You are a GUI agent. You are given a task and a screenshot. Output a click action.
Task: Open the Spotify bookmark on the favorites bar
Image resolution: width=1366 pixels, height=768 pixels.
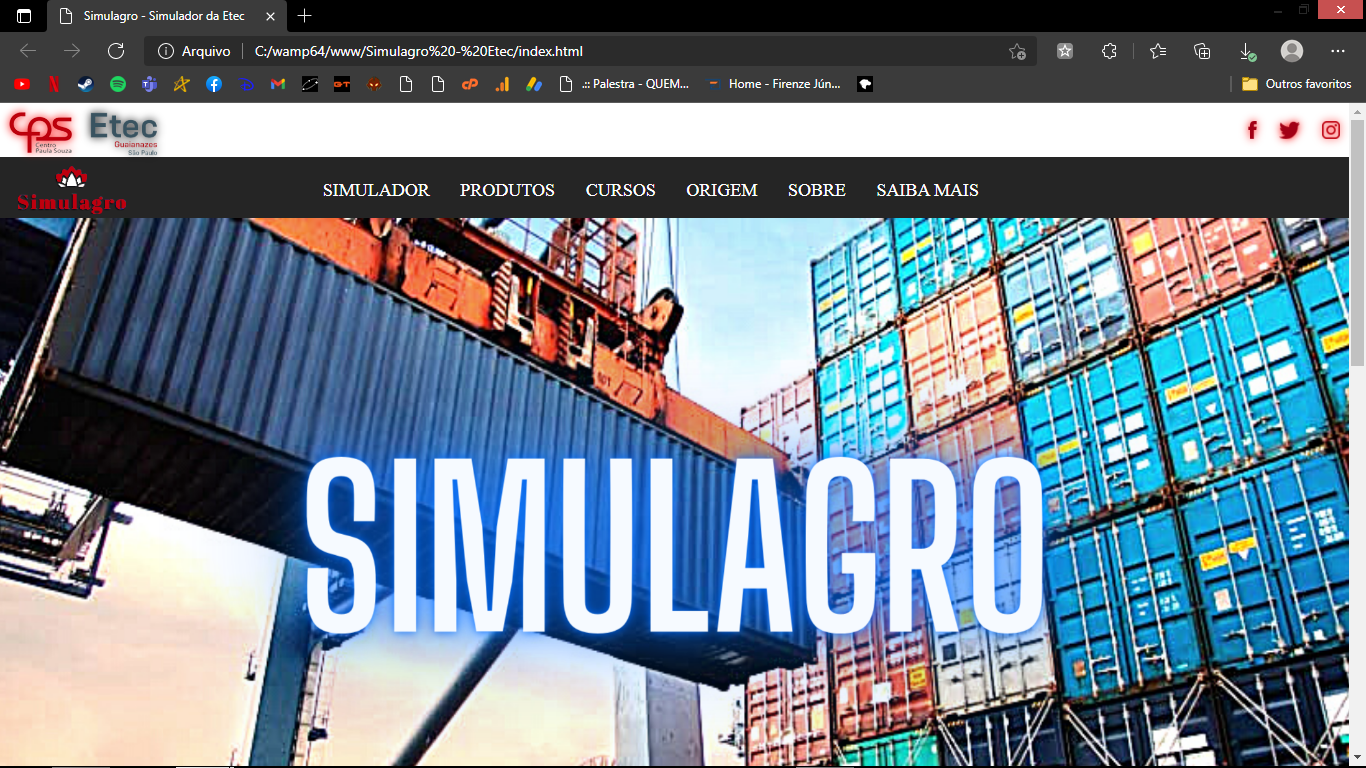click(x=119, y=84)
